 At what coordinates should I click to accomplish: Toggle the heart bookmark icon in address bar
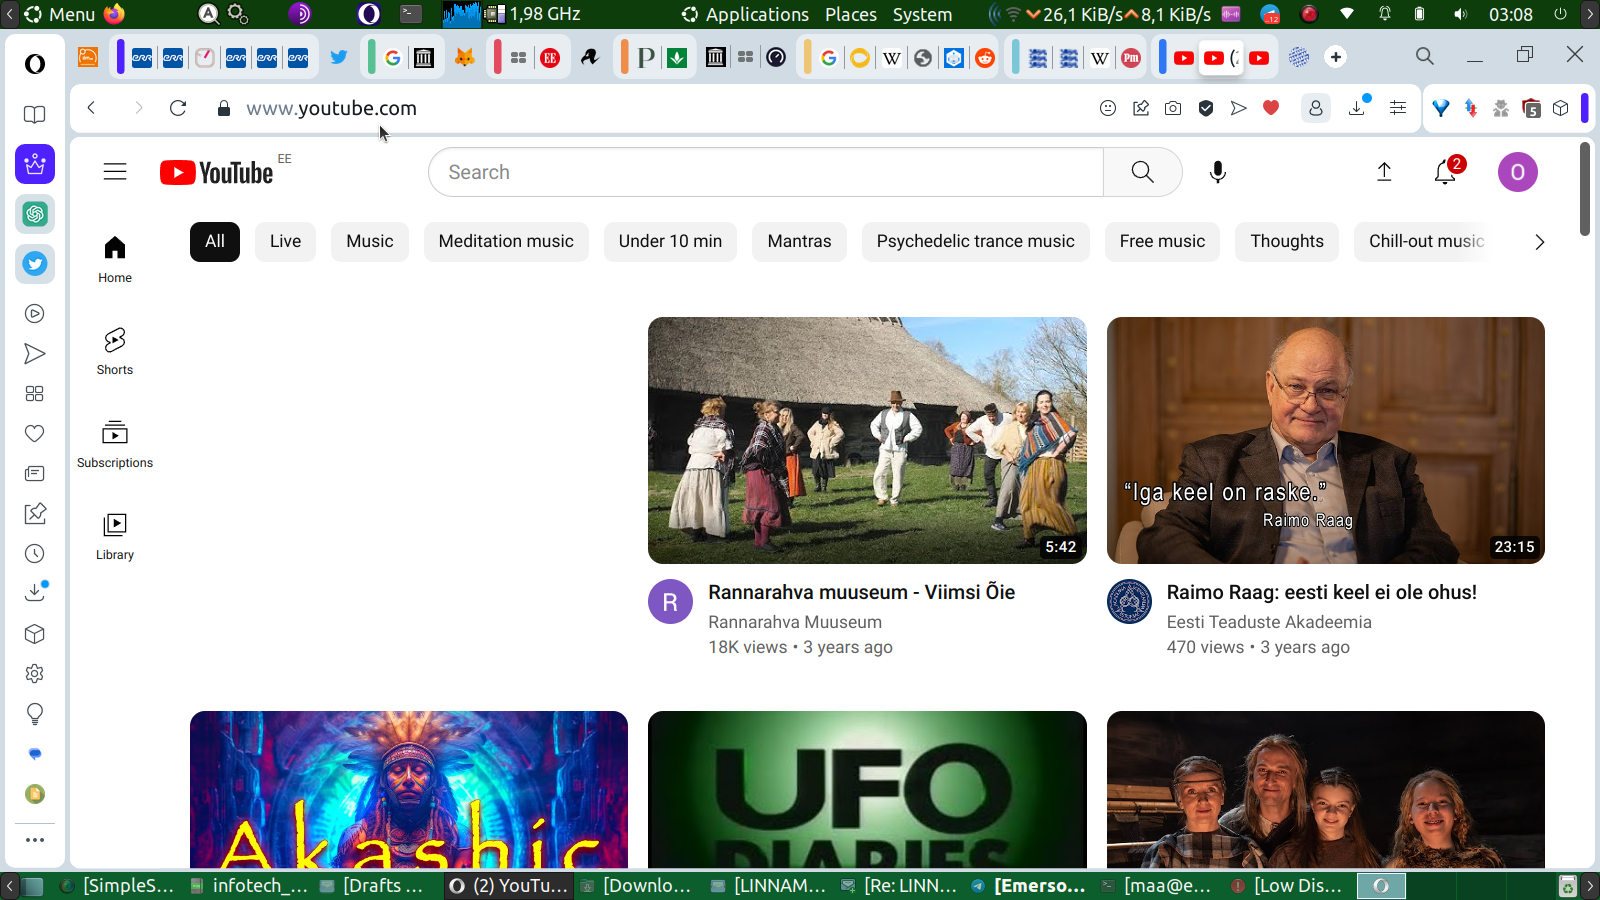[x=1271, y=108]
